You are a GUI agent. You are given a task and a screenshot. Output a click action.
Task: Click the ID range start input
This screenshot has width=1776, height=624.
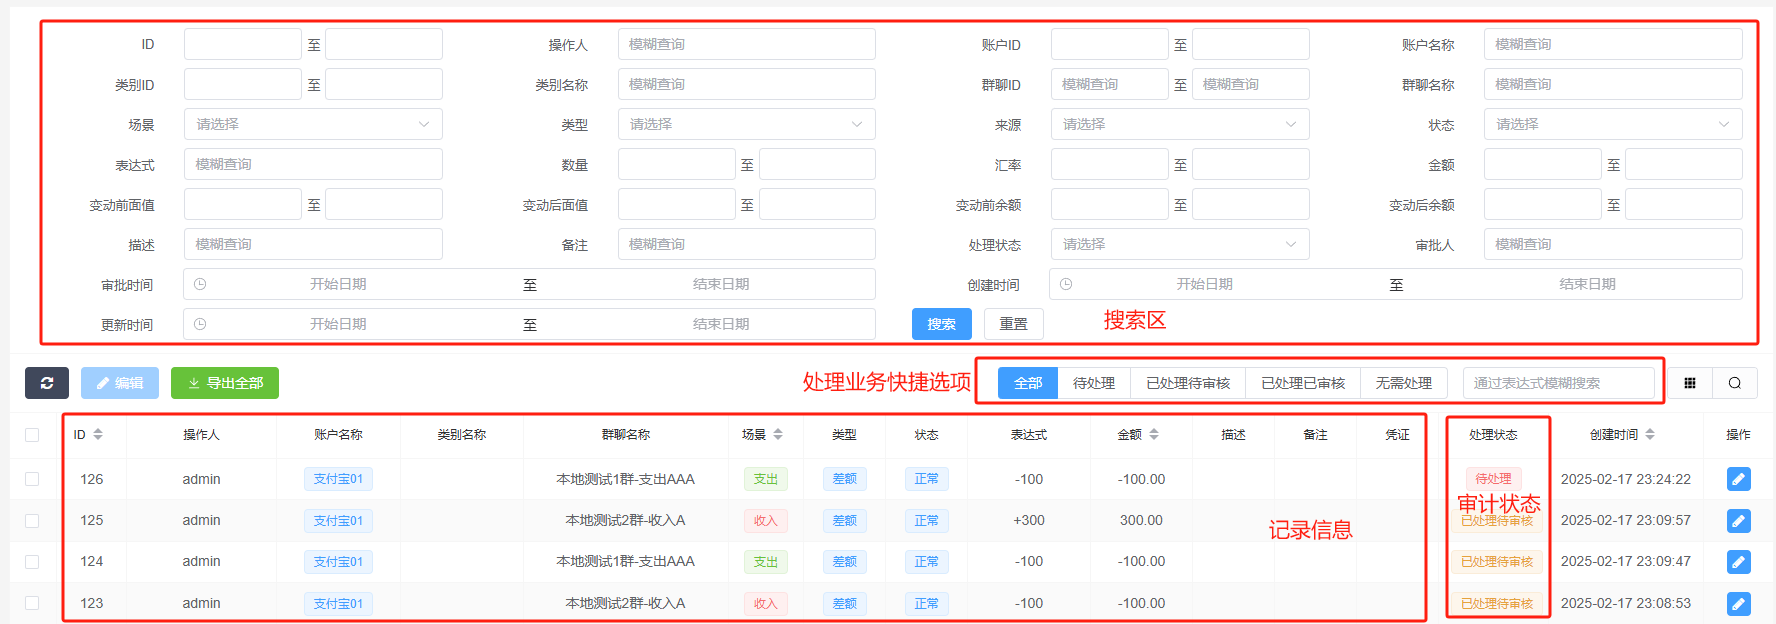243,44
